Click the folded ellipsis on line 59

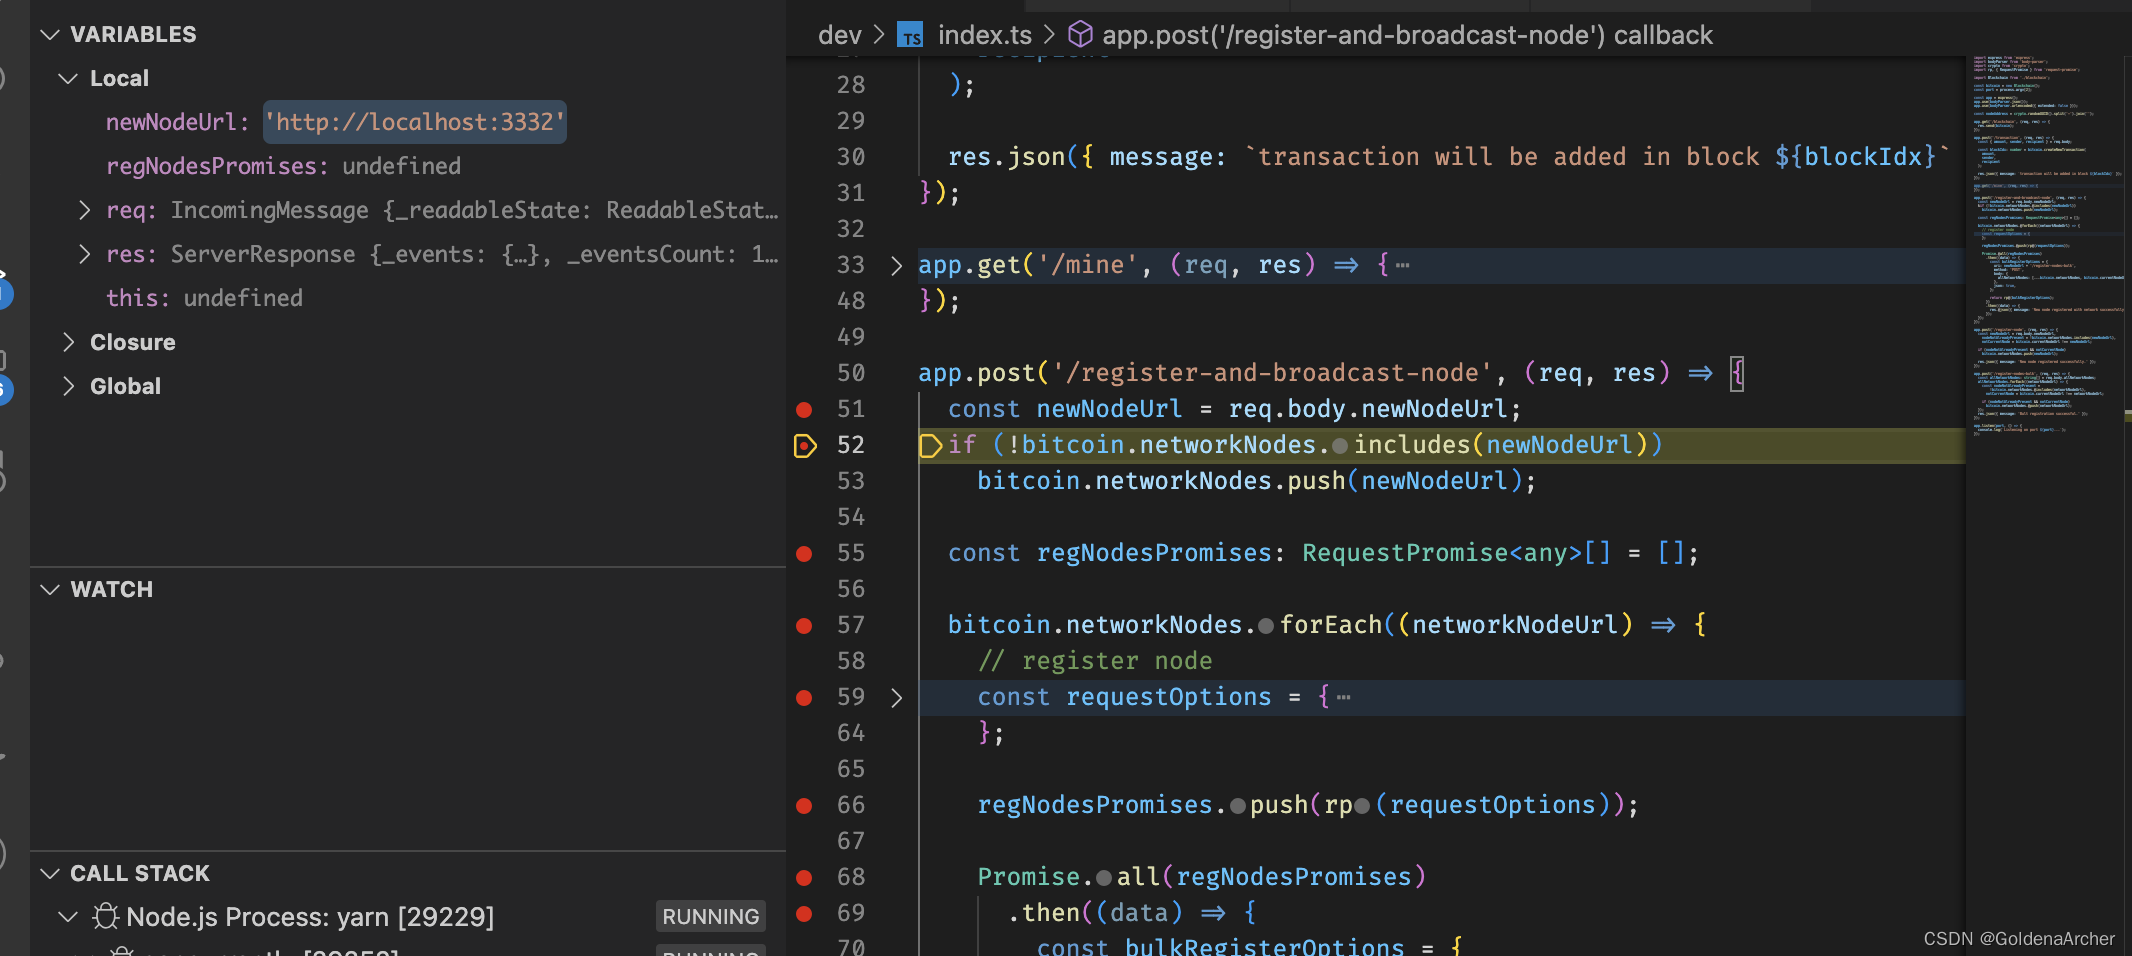click(x=1343, y=698)
